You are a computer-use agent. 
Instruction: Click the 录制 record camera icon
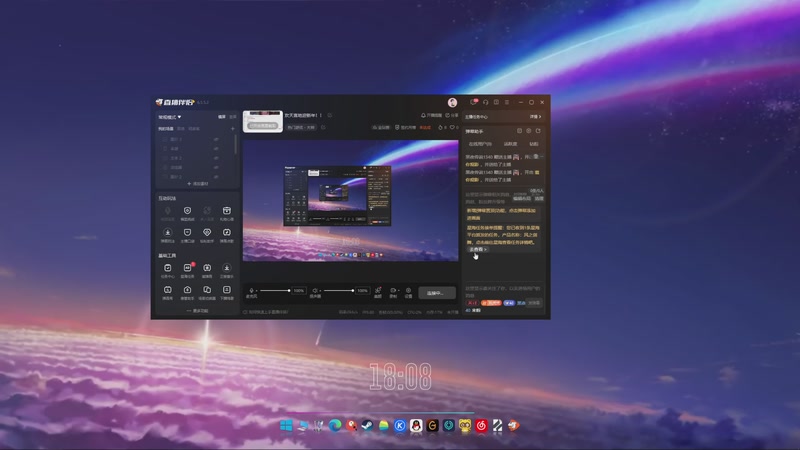[x=393, y=291]
